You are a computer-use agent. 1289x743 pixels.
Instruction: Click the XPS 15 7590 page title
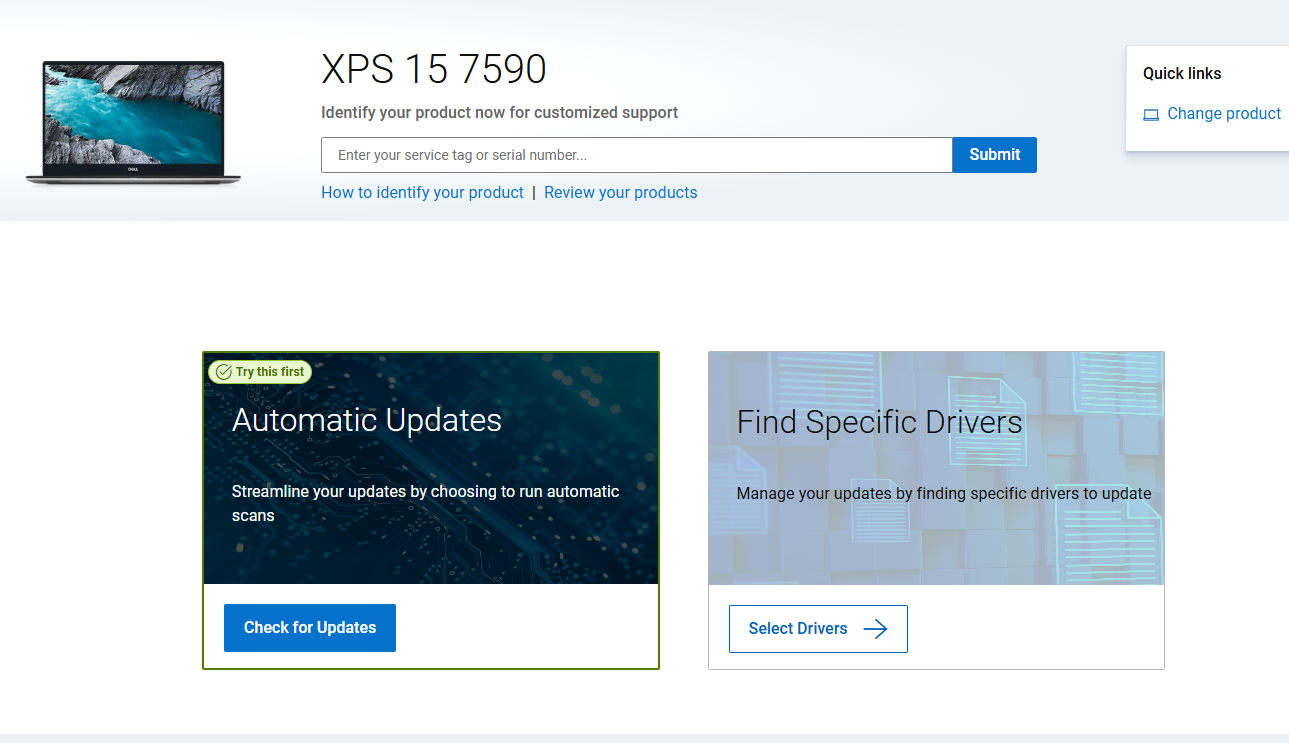pos(433,70)
